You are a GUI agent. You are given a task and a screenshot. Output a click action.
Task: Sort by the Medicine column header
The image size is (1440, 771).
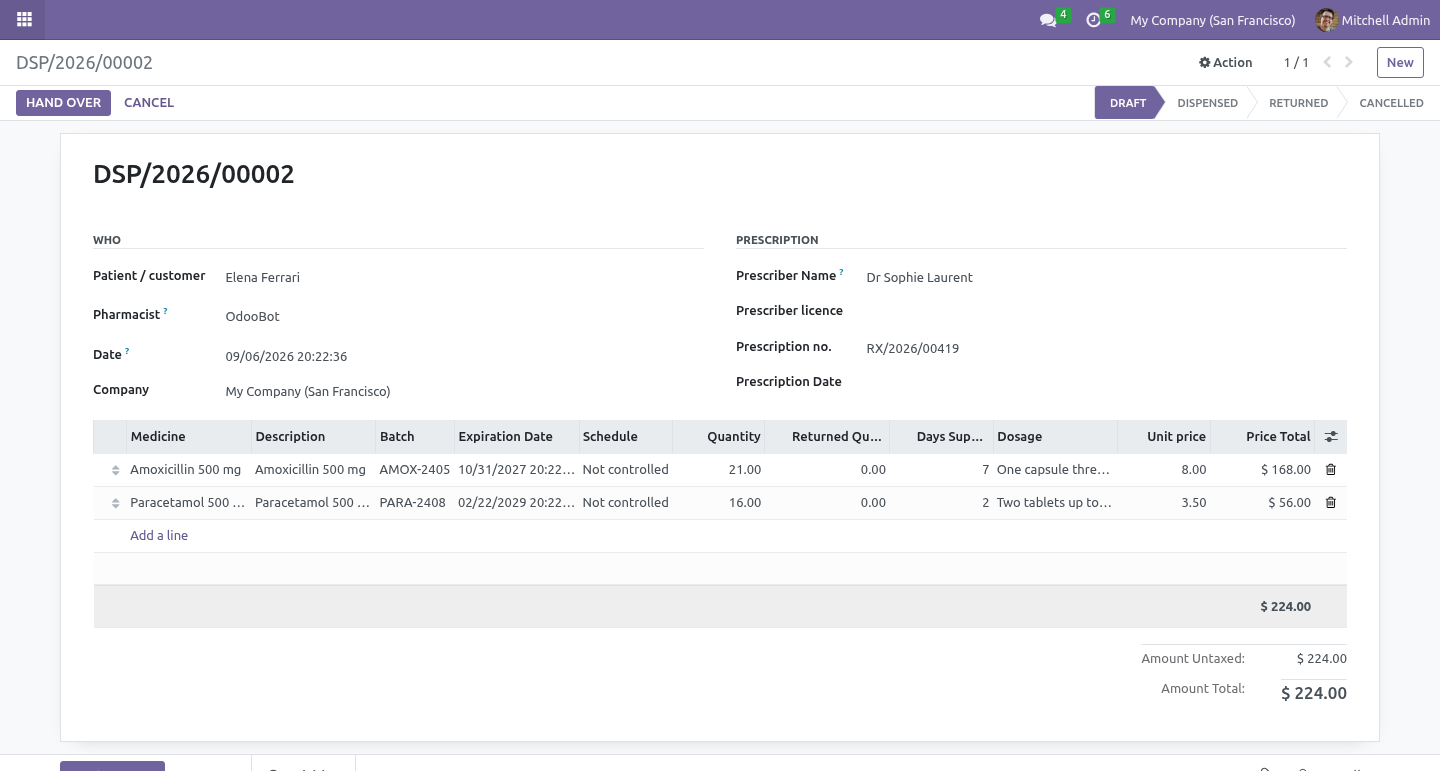click(x=188, y=437)
